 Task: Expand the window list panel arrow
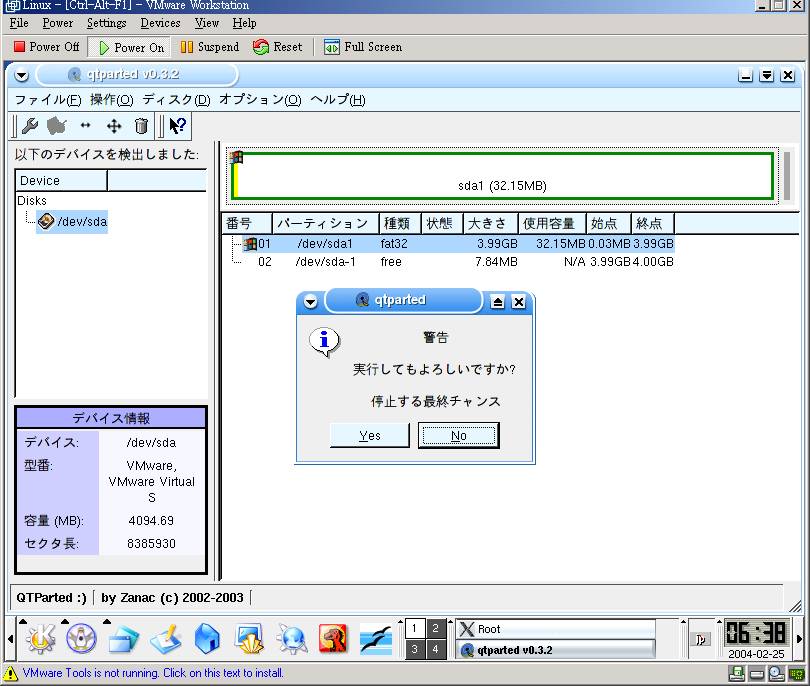click(x=106, y=621)
